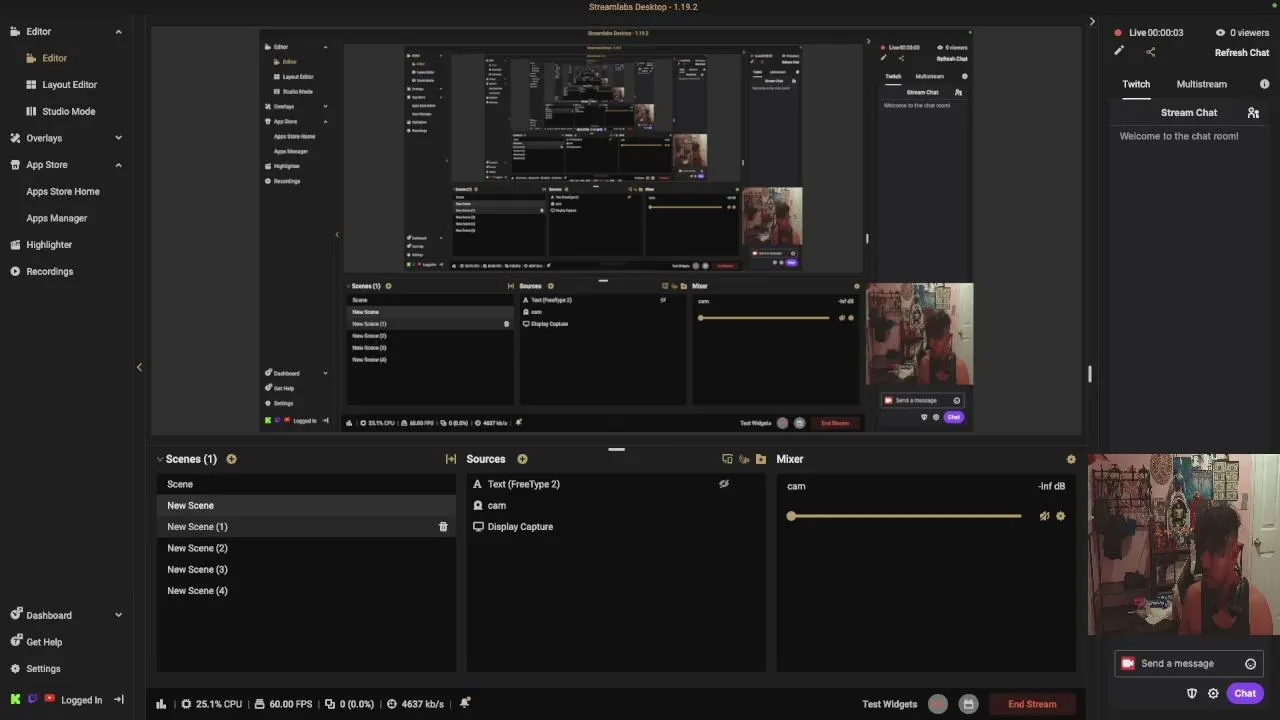Click the 25.1% CPU status
This screenshot has height=720, width=1280.
click(x=213, y=704)
